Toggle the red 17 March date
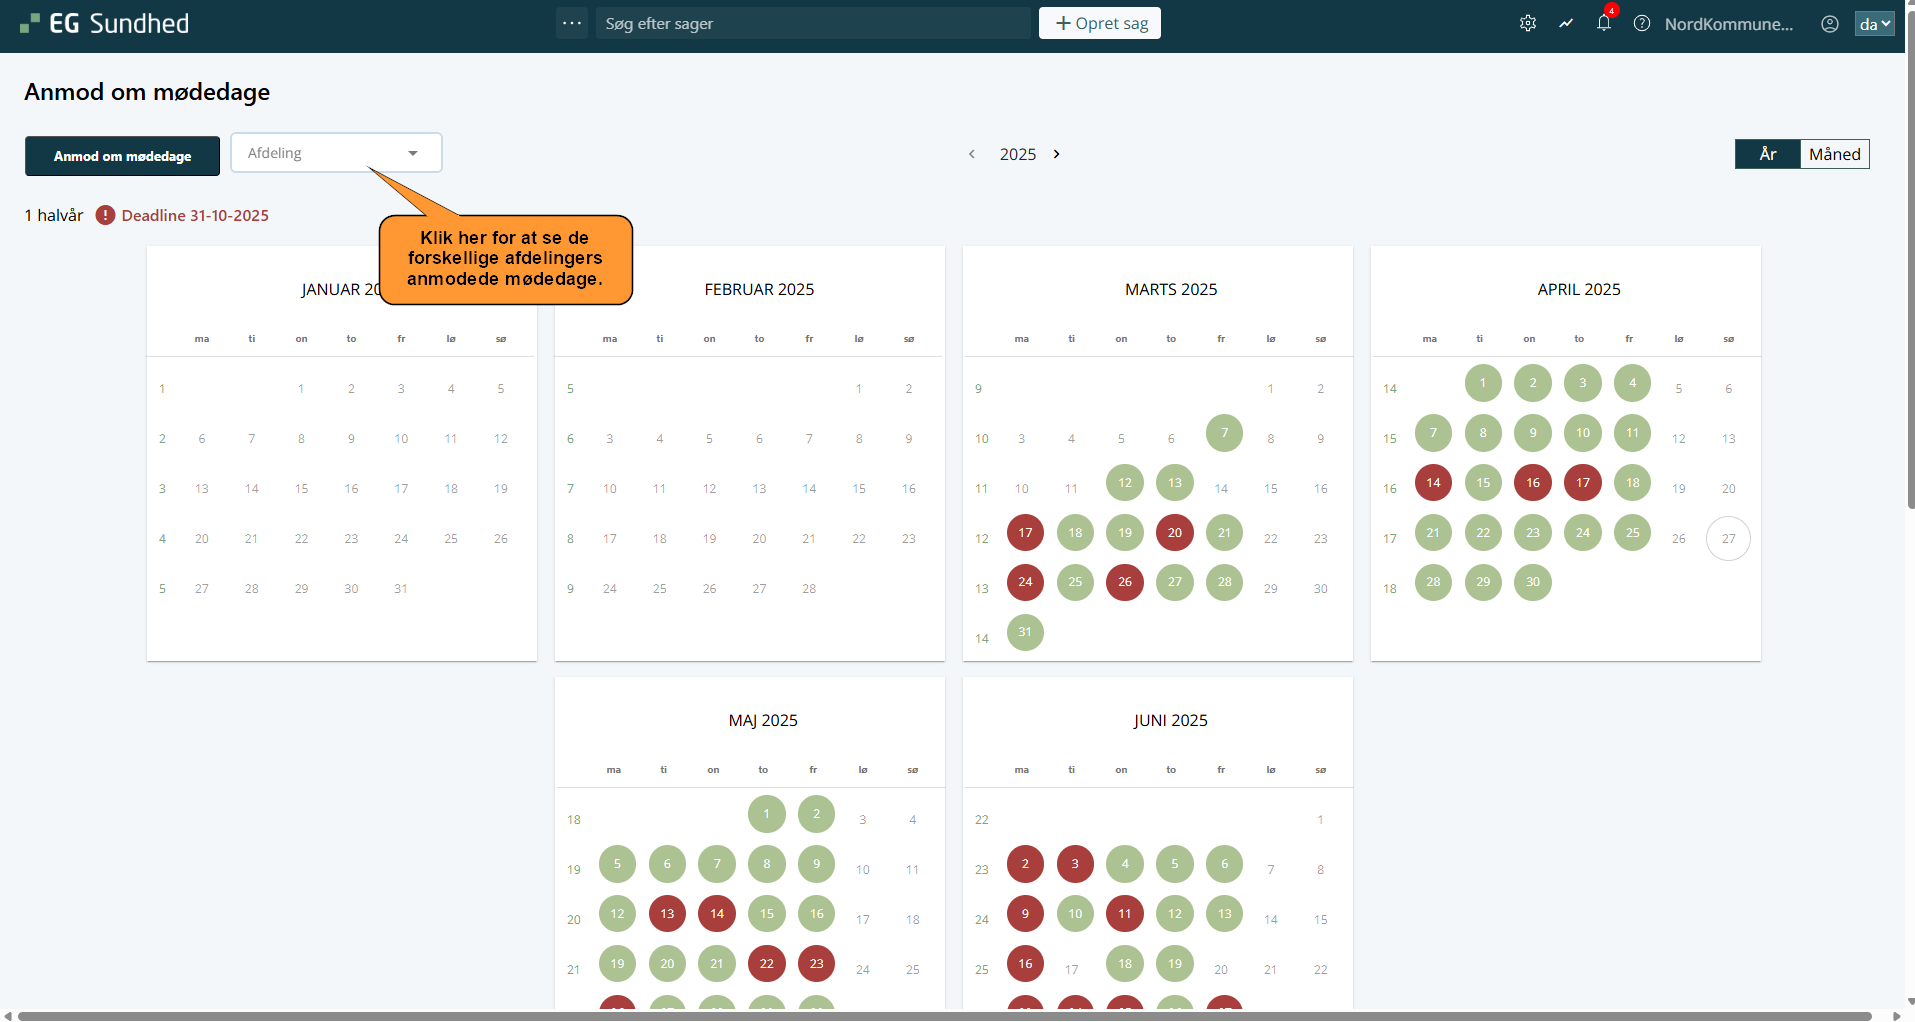1915x1022 pixels. pyautogui.click(x=1025, y=533)
